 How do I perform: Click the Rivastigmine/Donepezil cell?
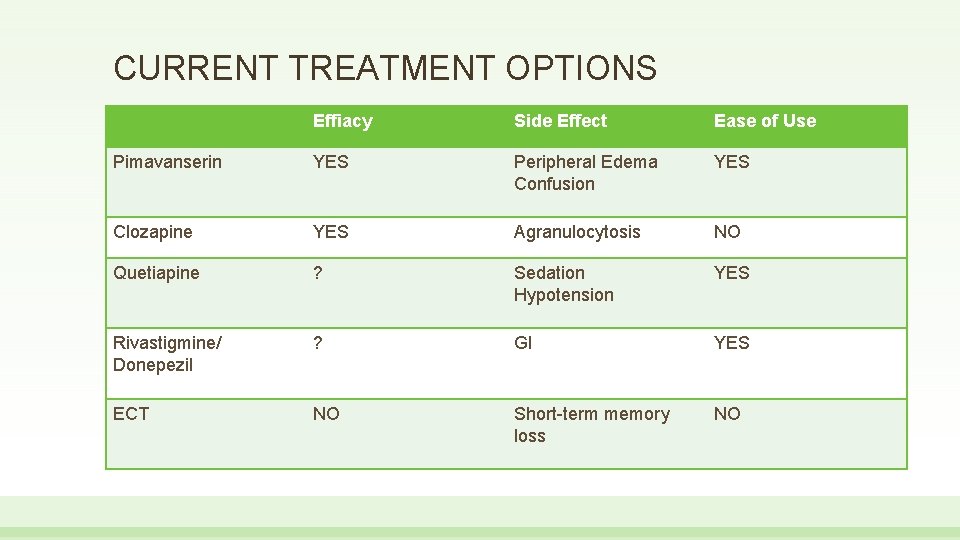[x=167, y=353]
